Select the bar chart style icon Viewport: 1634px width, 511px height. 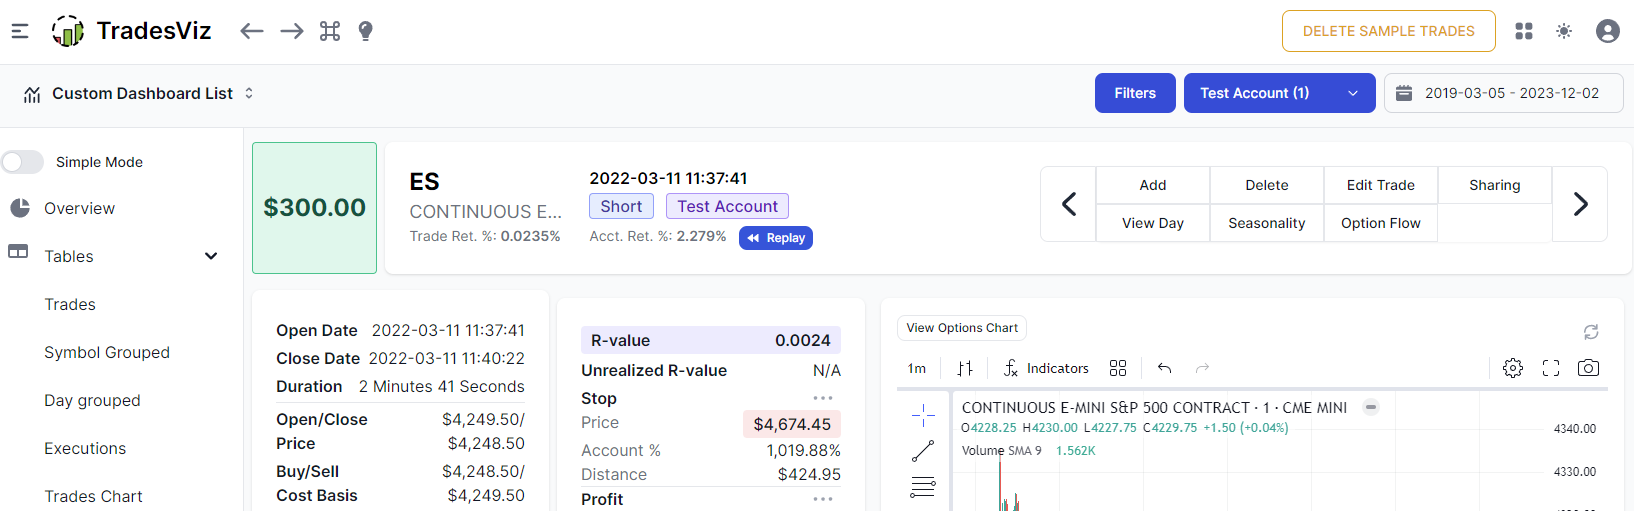pyautogui.click(x=965, y=368)
